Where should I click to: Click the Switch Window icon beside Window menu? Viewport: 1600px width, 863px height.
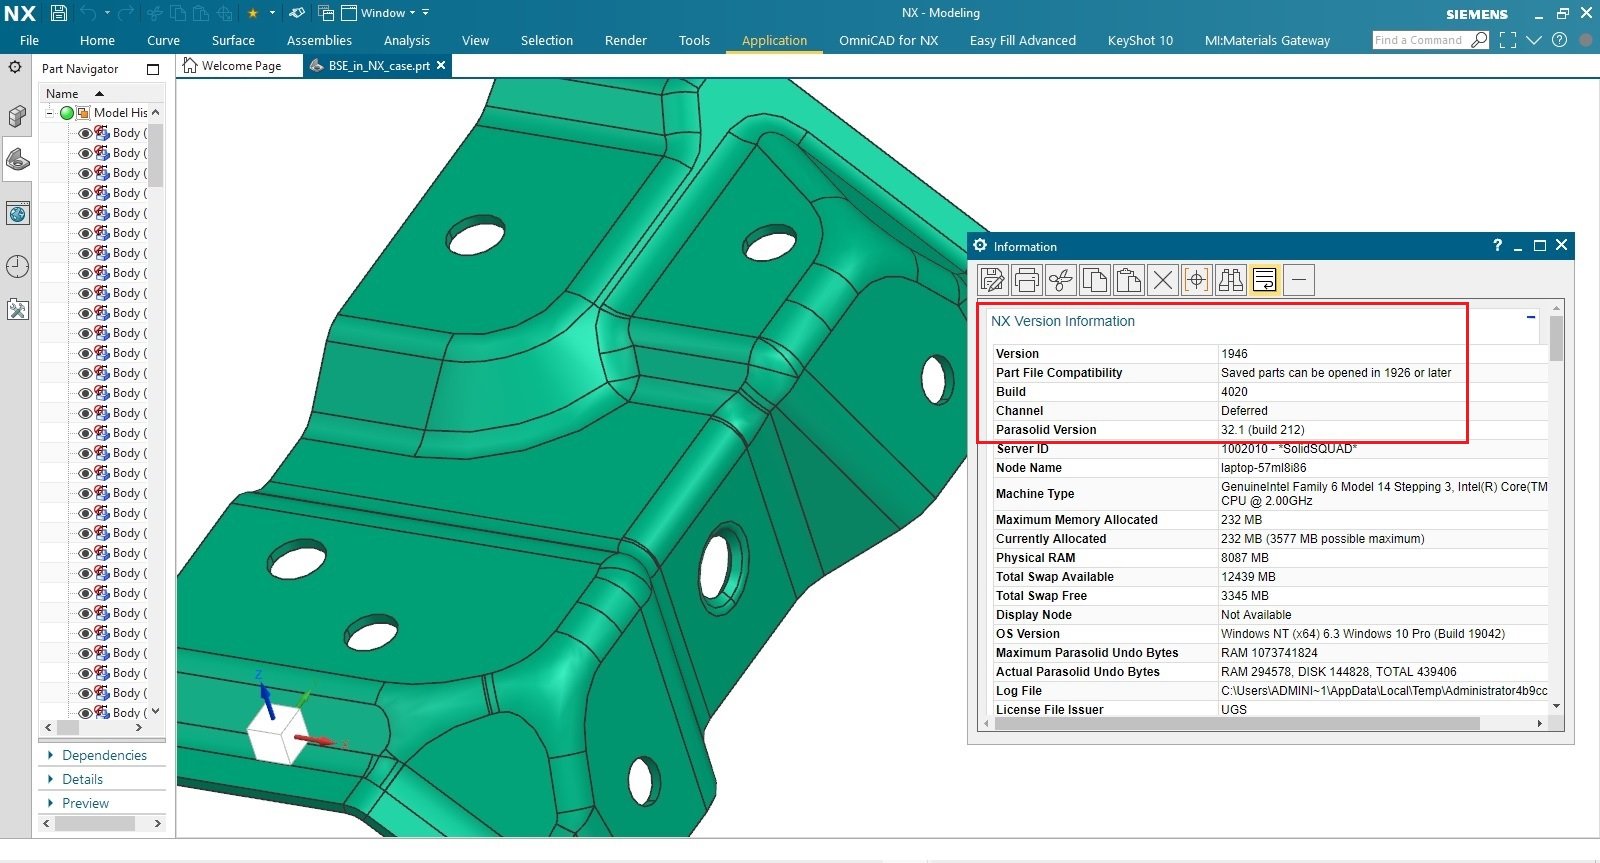325,13
